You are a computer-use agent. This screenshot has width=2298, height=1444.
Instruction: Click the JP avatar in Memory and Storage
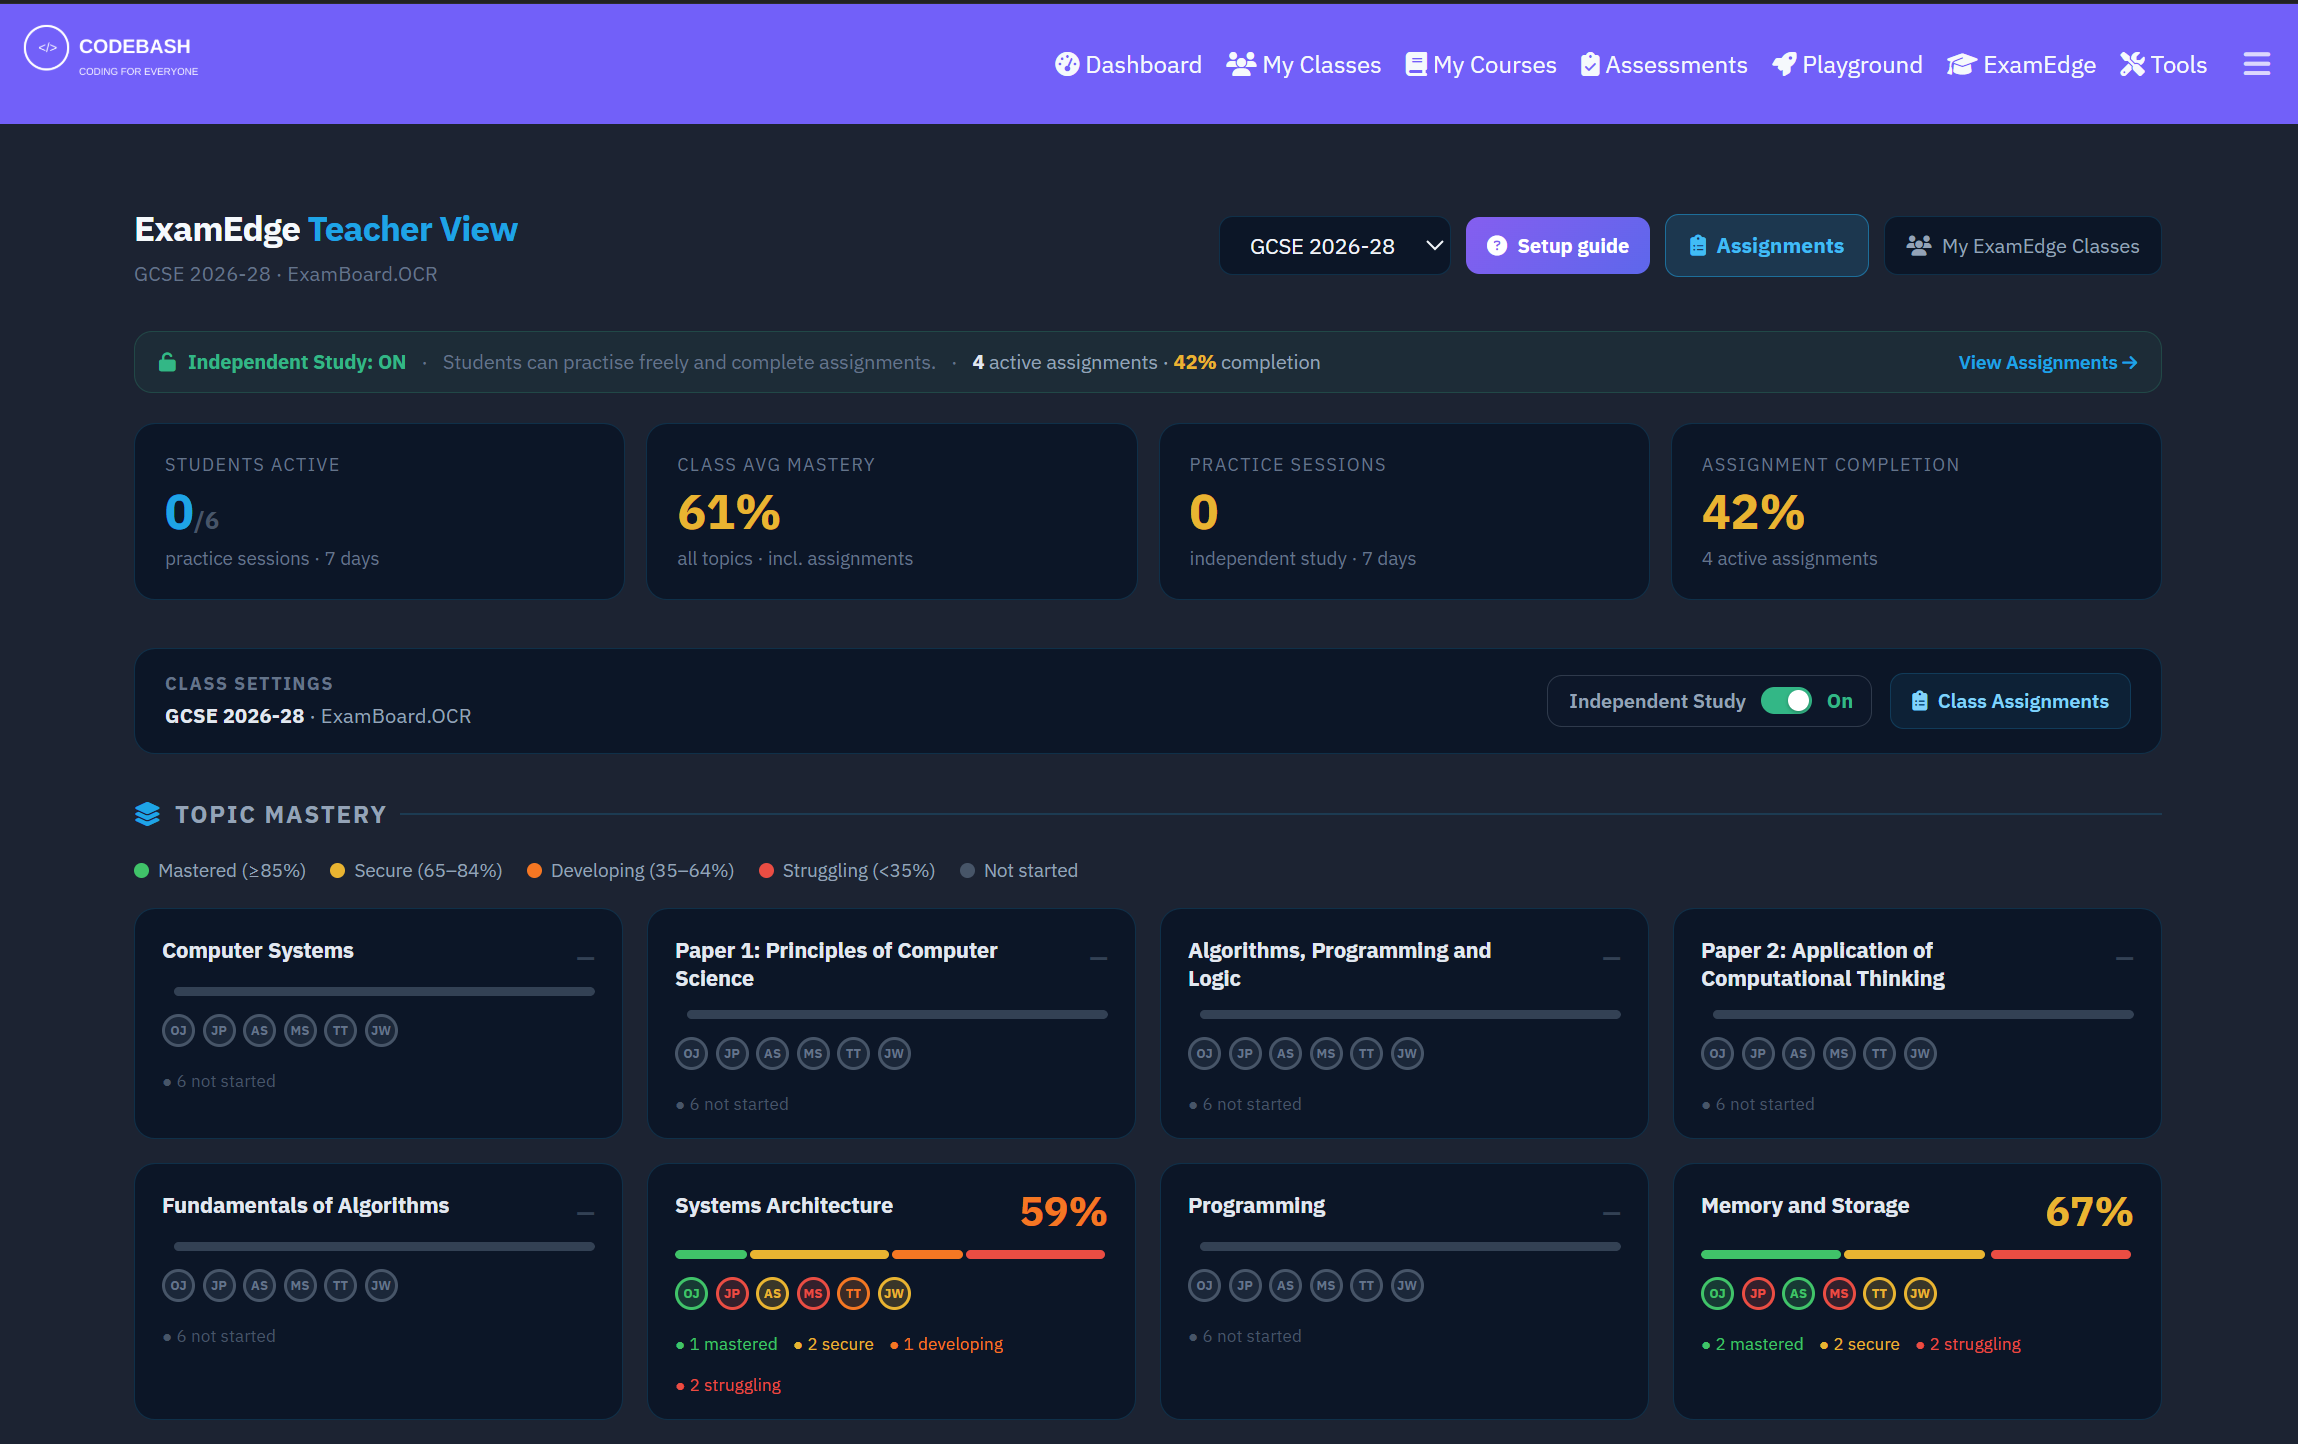(1758, 1293)
